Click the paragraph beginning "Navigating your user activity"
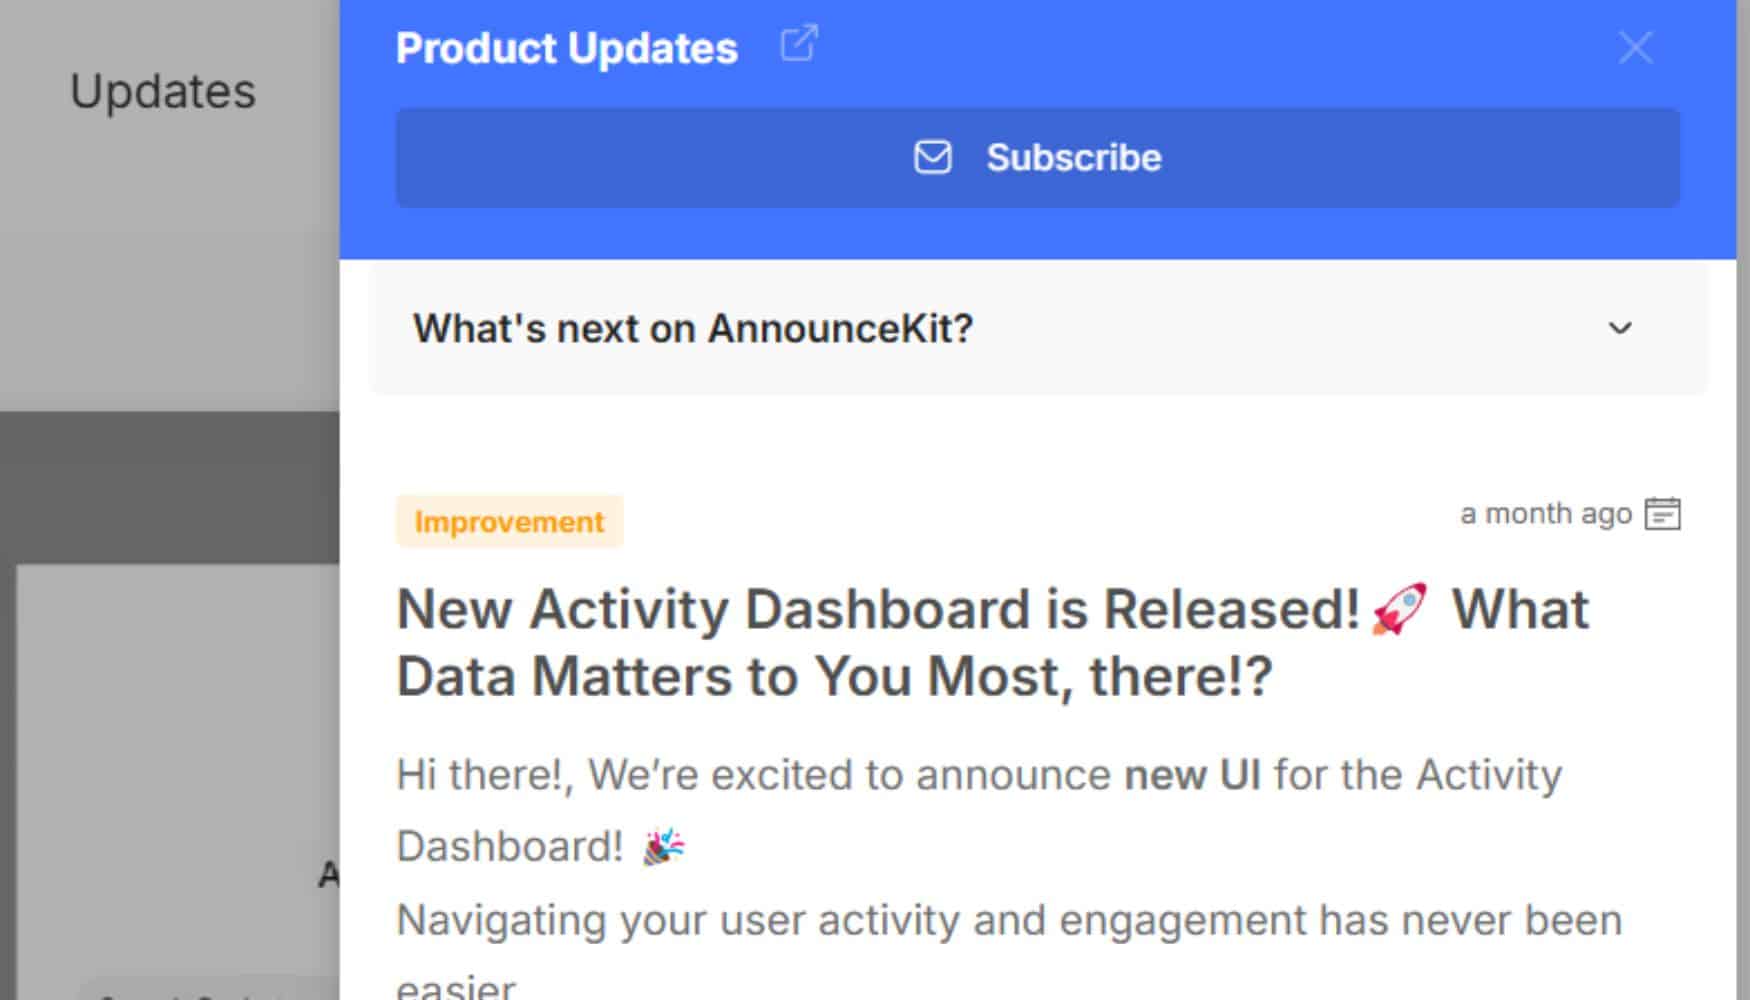This screenshot has width=1750, height=1000. (x=900, y=919)
